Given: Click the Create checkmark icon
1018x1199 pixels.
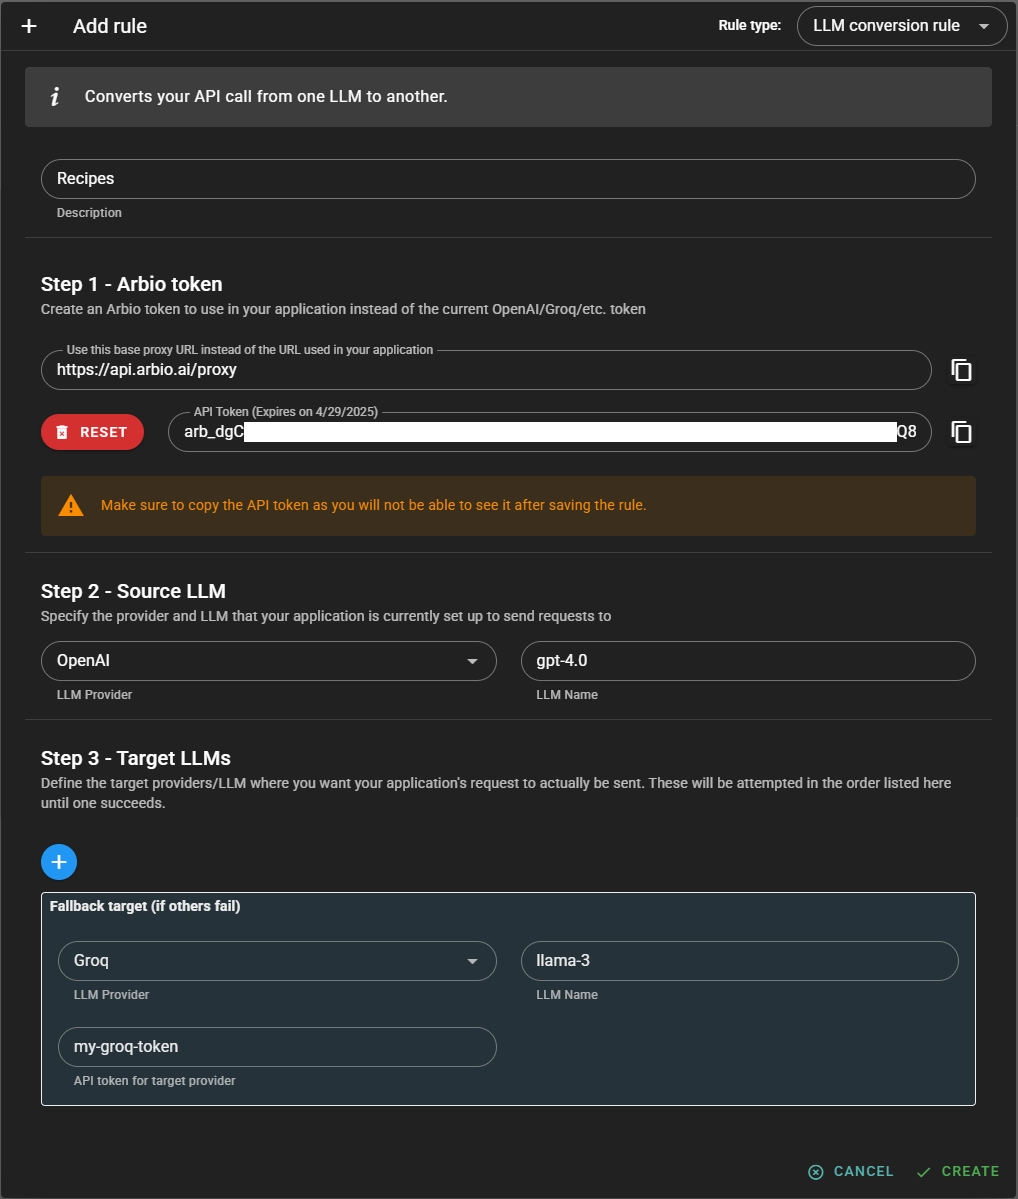Looking at the screenshot, I should coord(923,1171).
